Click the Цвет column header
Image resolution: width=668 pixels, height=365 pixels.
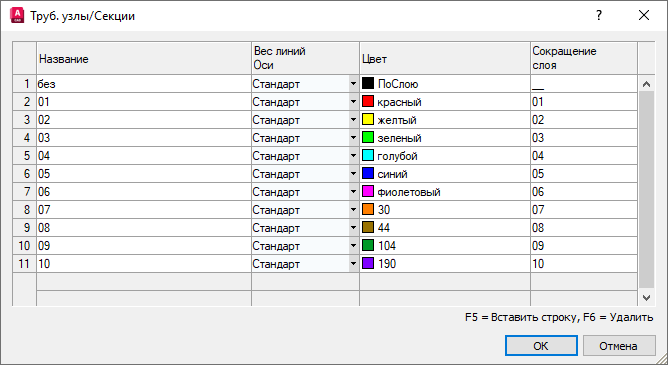tap(445, 58)
